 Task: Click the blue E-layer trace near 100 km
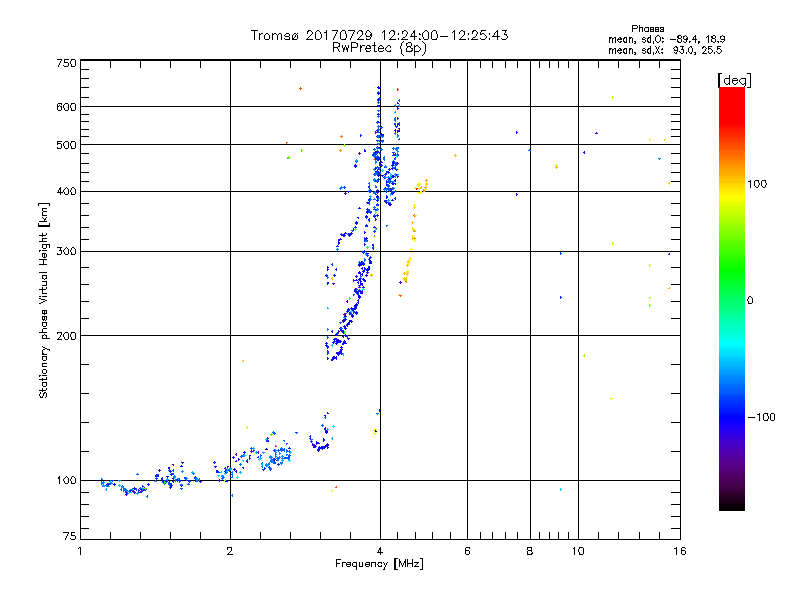[153, 482]
